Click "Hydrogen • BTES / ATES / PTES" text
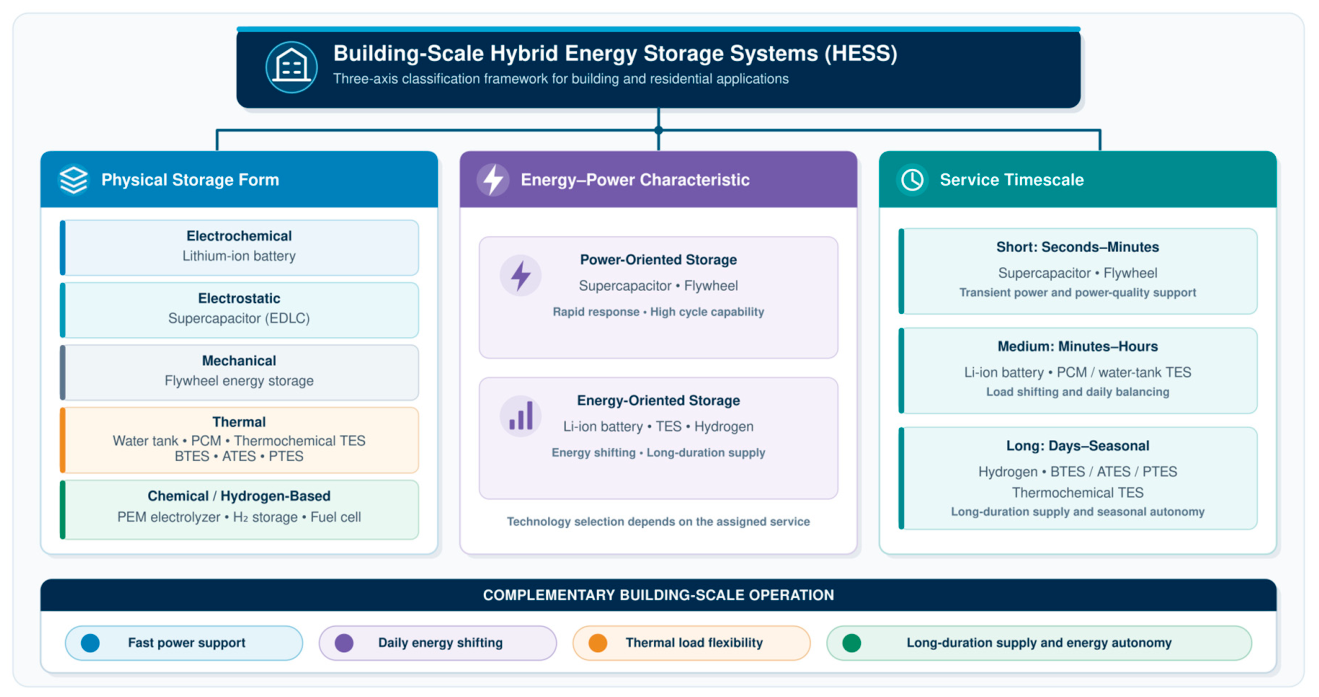Viewport: 1319px width, 697px height. pyautogui.click(x=1077, y=472)
